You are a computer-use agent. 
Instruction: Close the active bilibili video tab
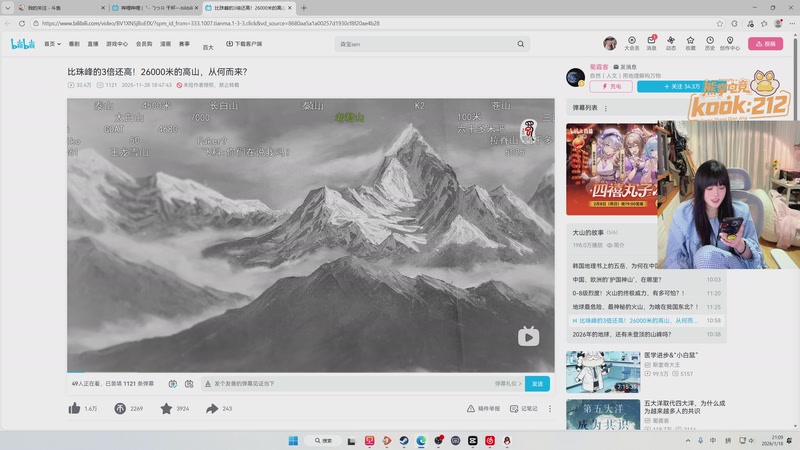(x=290, y=8)
